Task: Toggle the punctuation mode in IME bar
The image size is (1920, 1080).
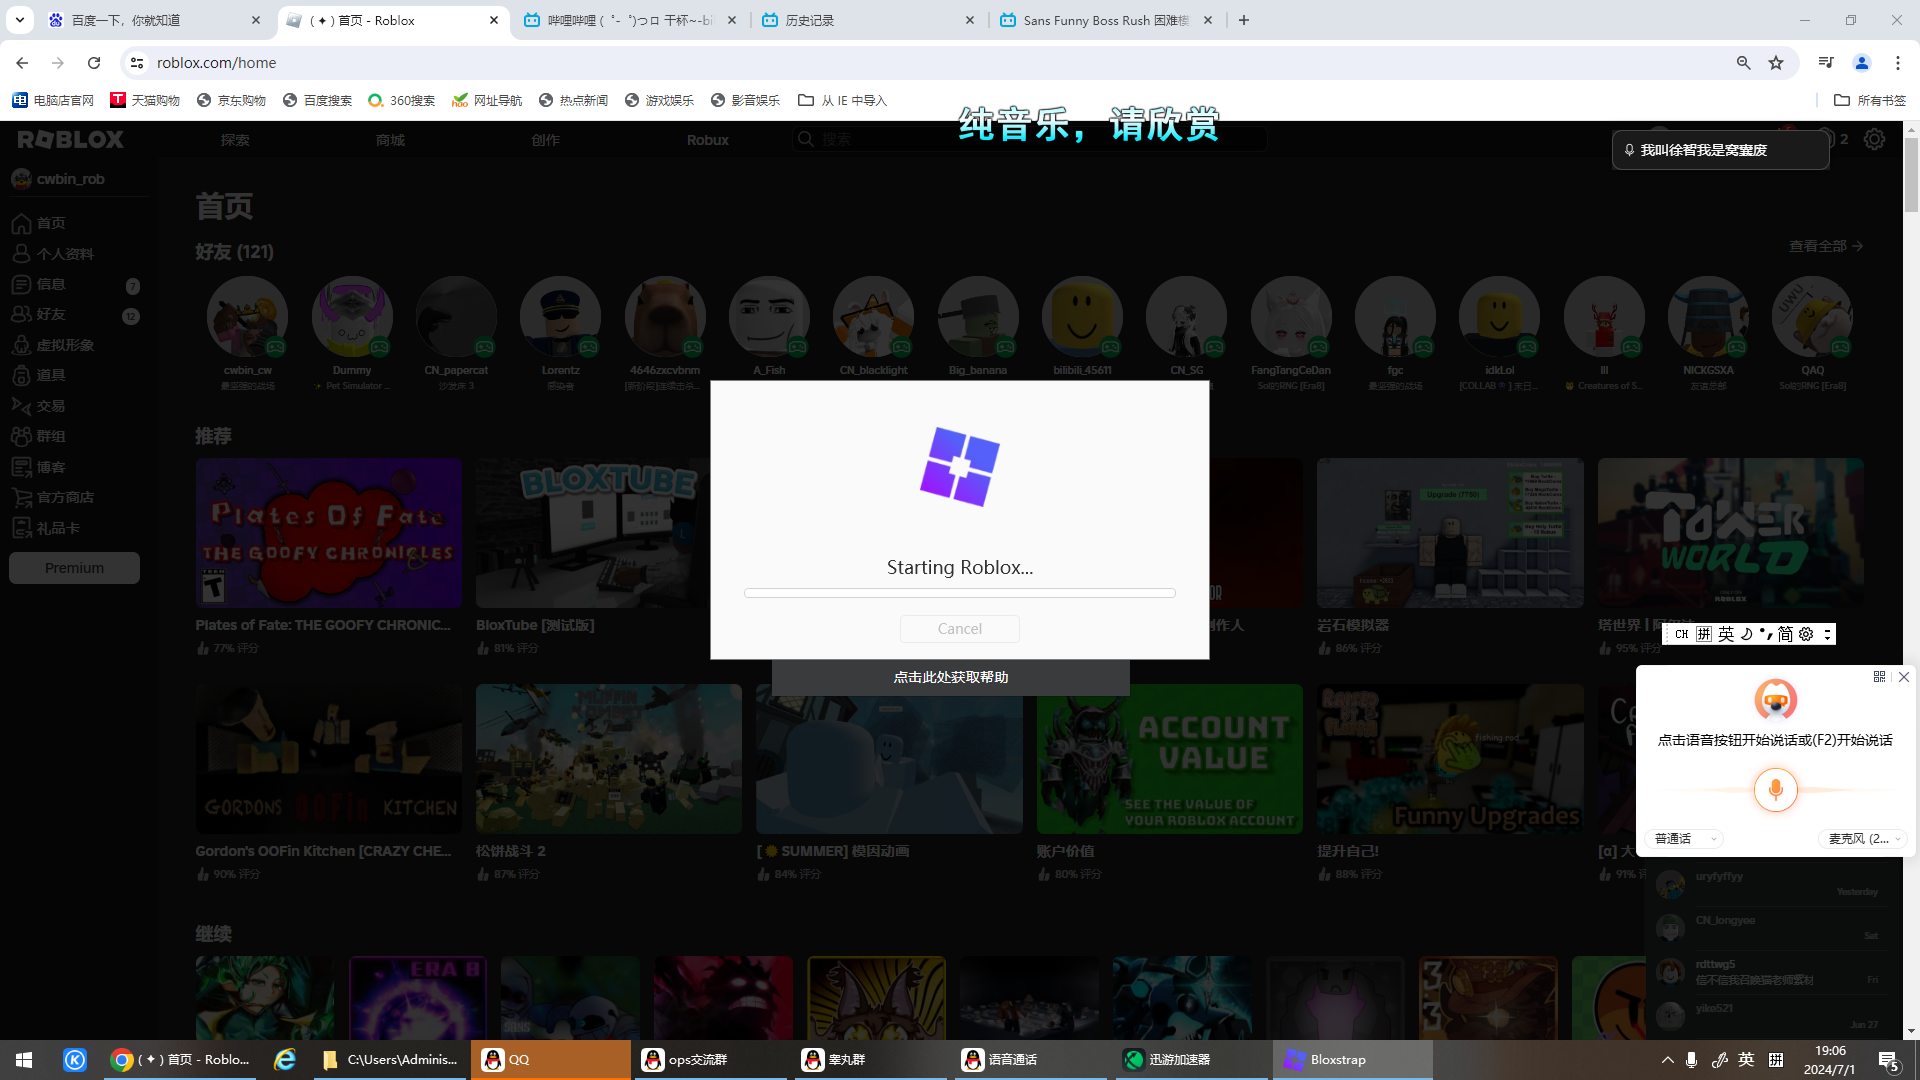Action: coord(1766,634)
